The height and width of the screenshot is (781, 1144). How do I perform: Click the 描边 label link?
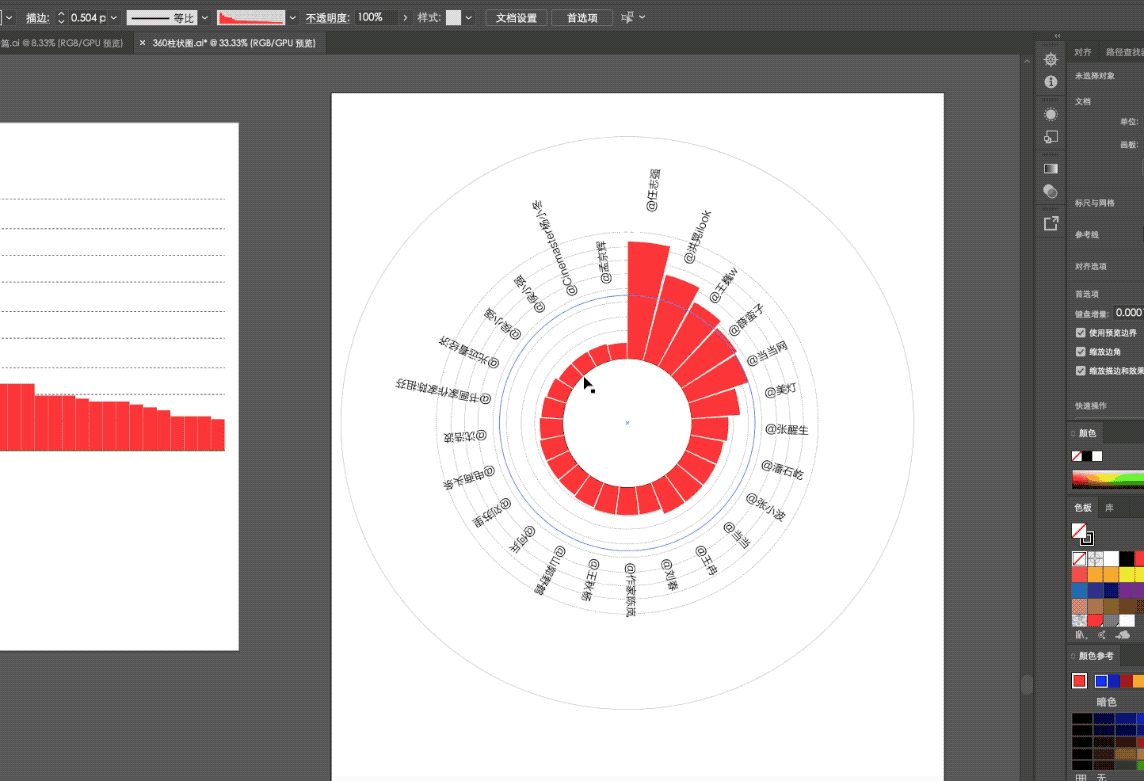[x=37, y=18]
